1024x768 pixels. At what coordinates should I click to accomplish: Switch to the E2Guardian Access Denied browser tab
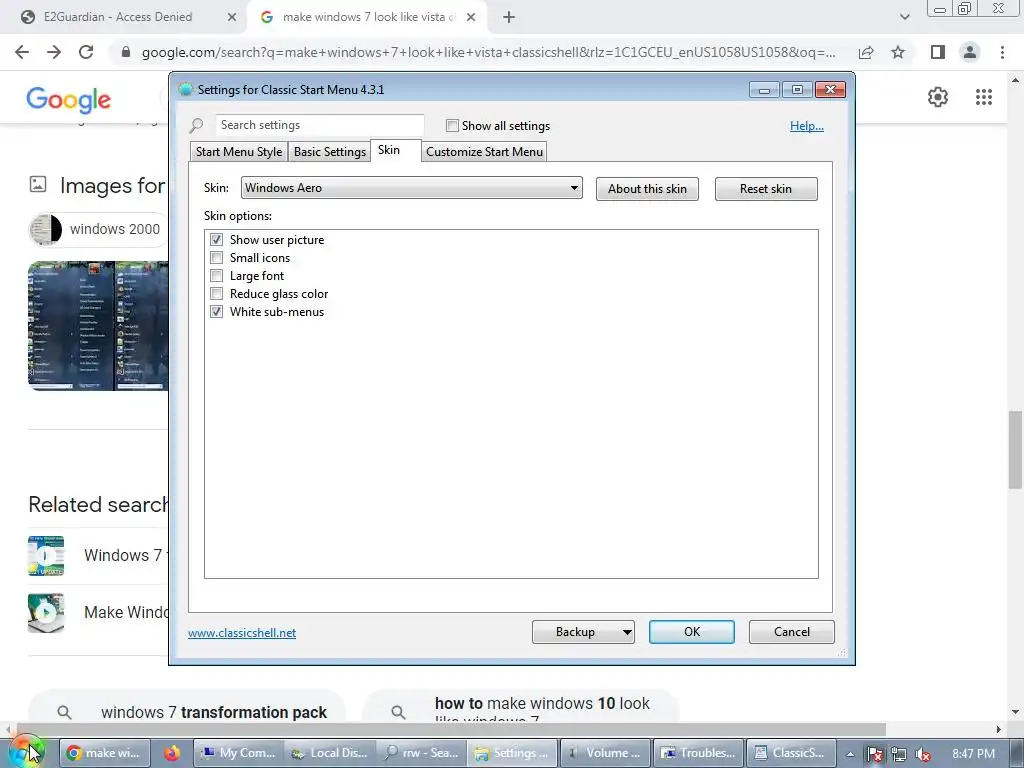coord(118,17)
